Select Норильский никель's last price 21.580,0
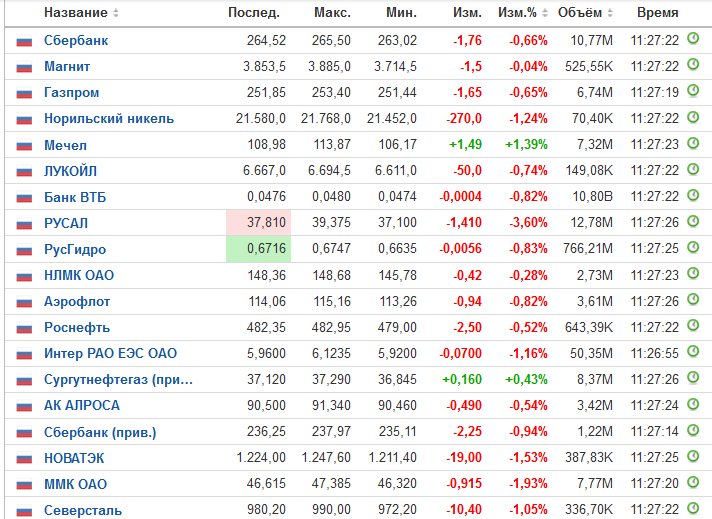 [261, 119]
